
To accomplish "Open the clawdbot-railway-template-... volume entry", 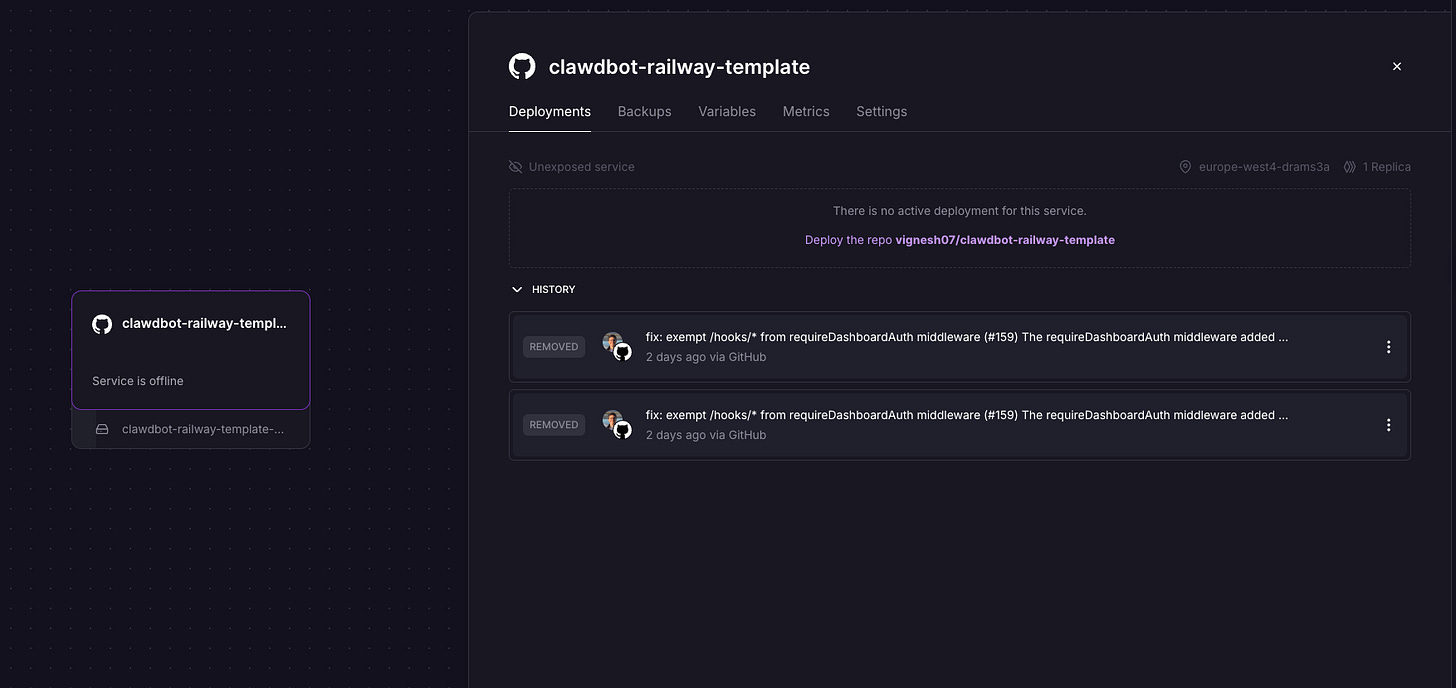I will point(191,429).
